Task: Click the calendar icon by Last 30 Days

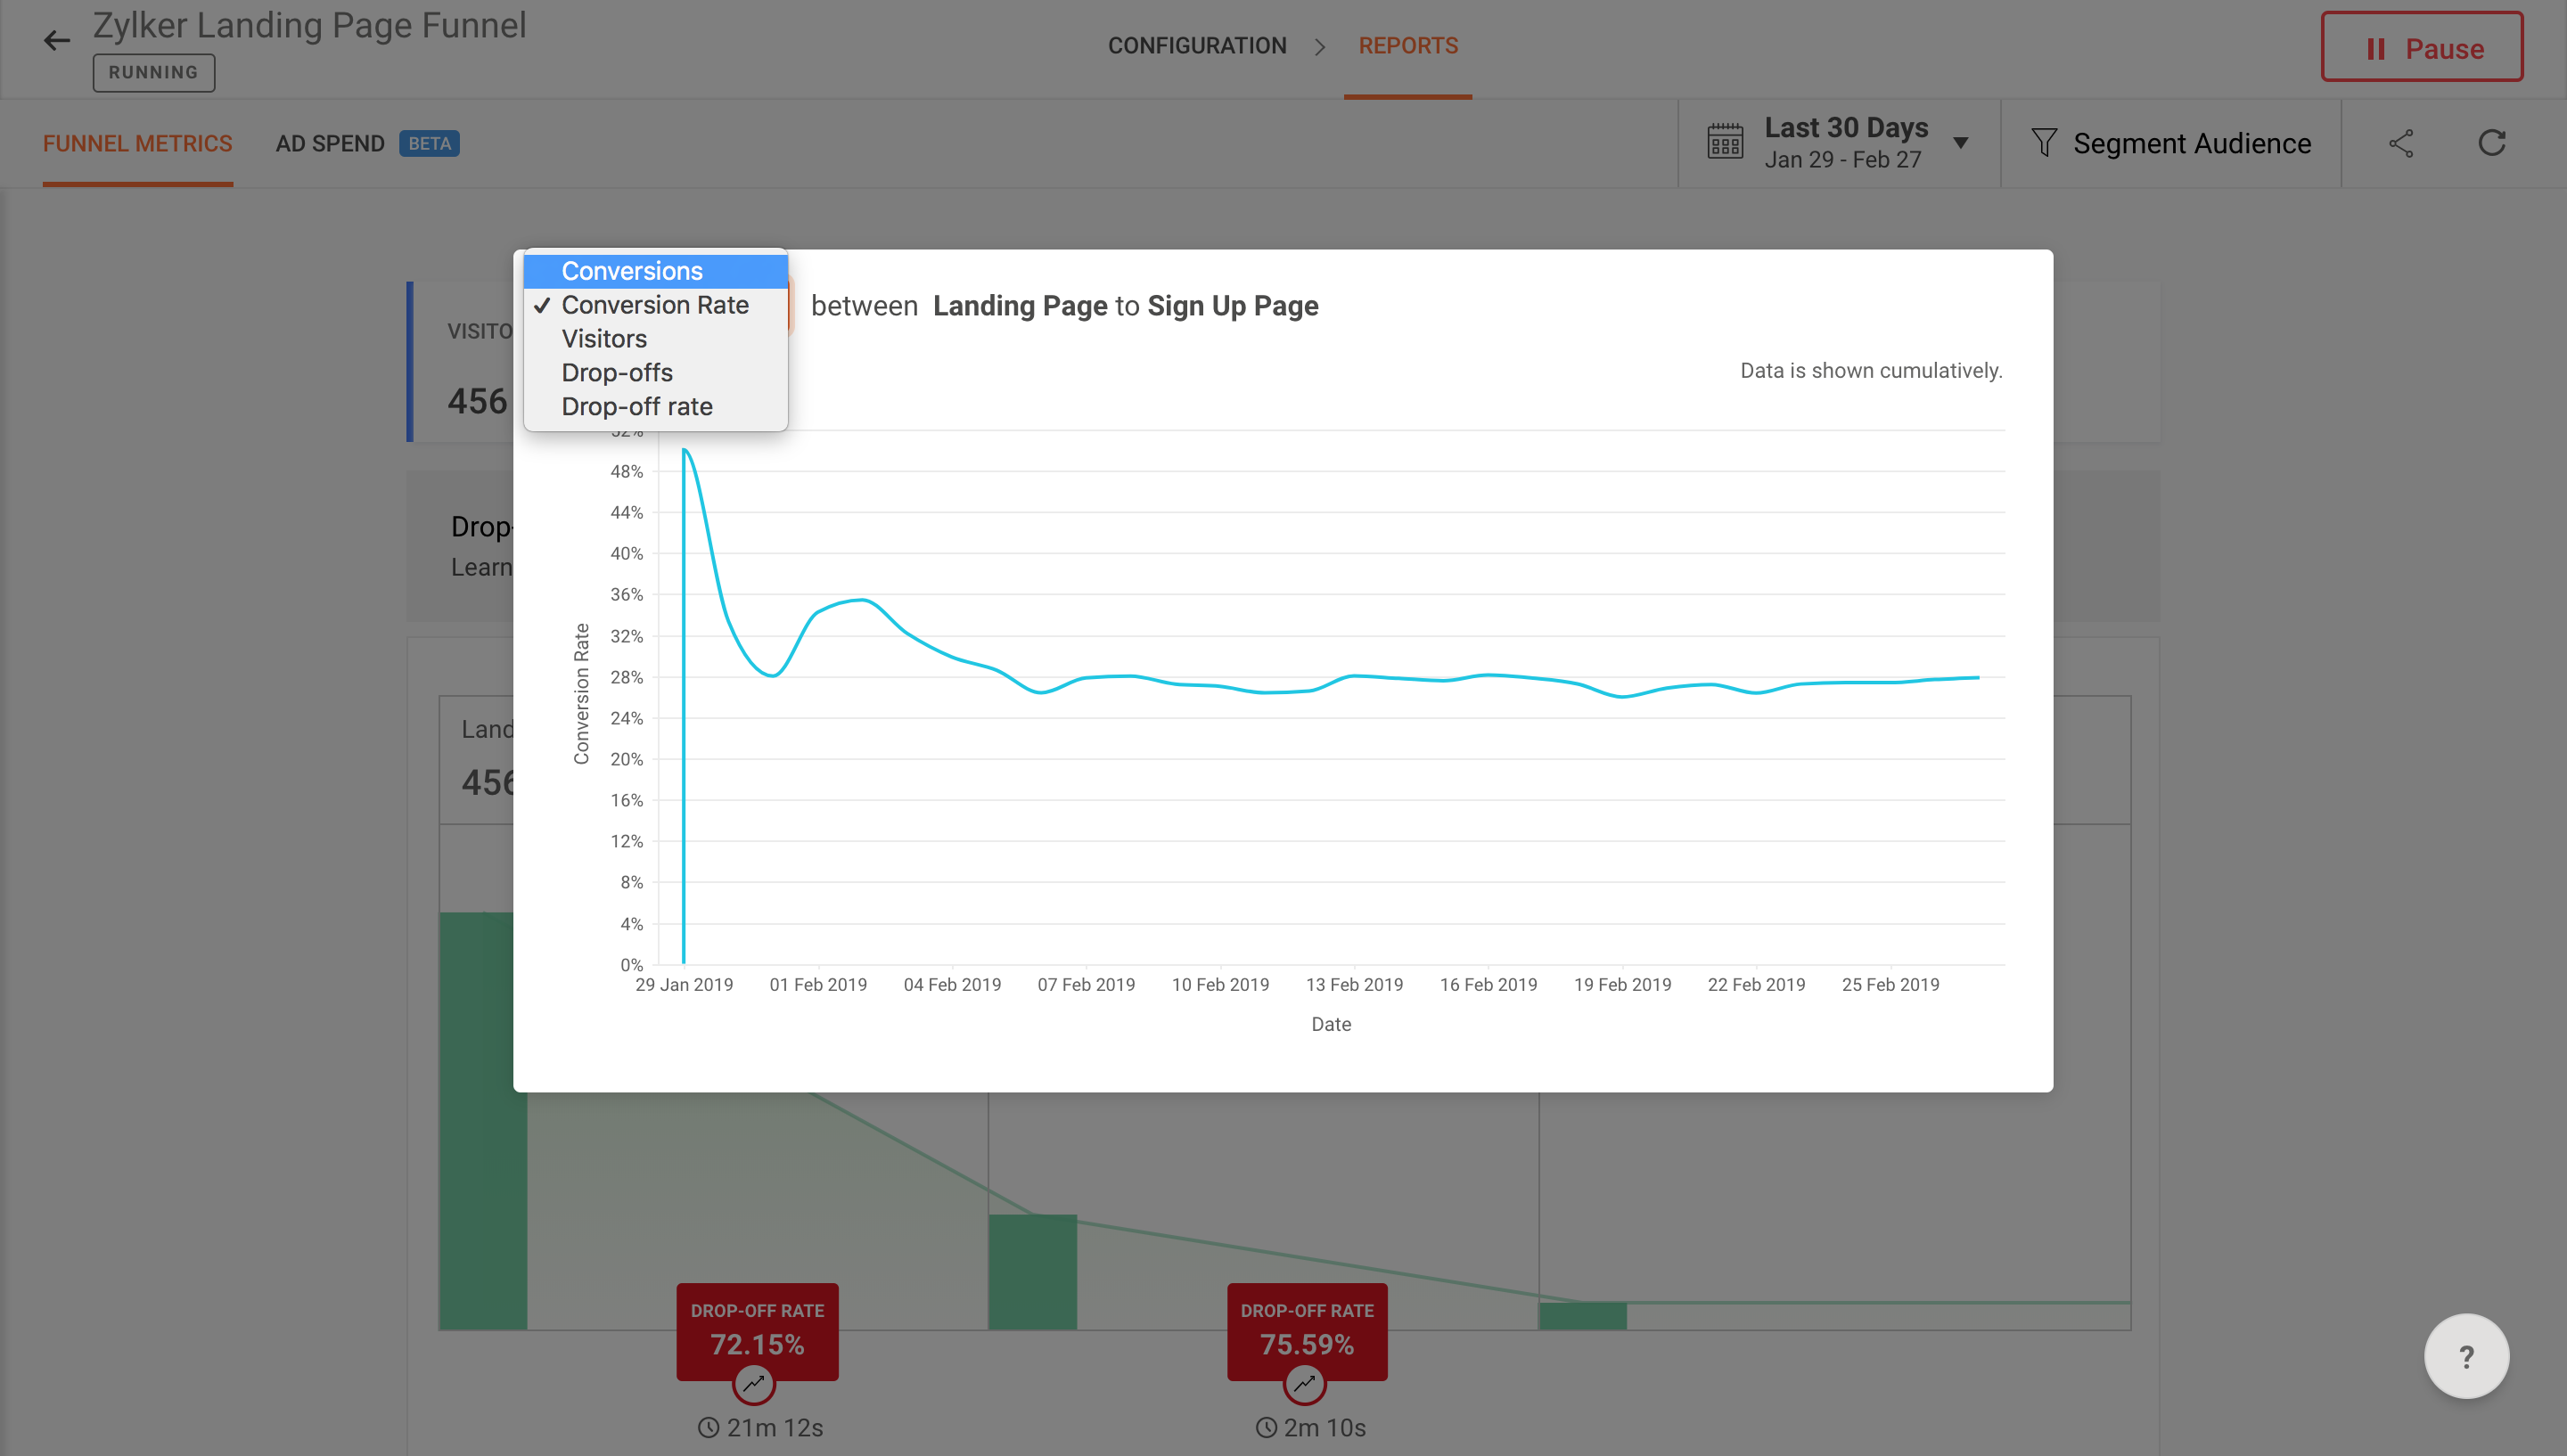Action: 1725,142
